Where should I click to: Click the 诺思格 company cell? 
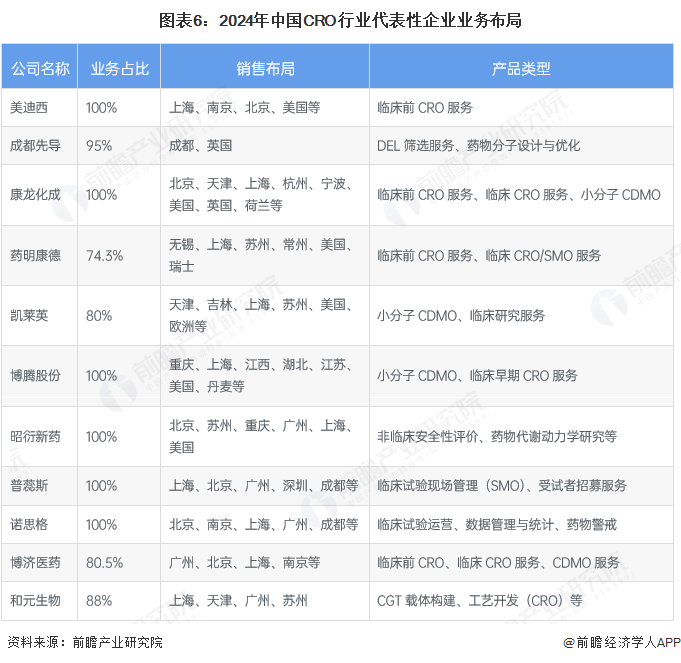click(x=28, y=524)
